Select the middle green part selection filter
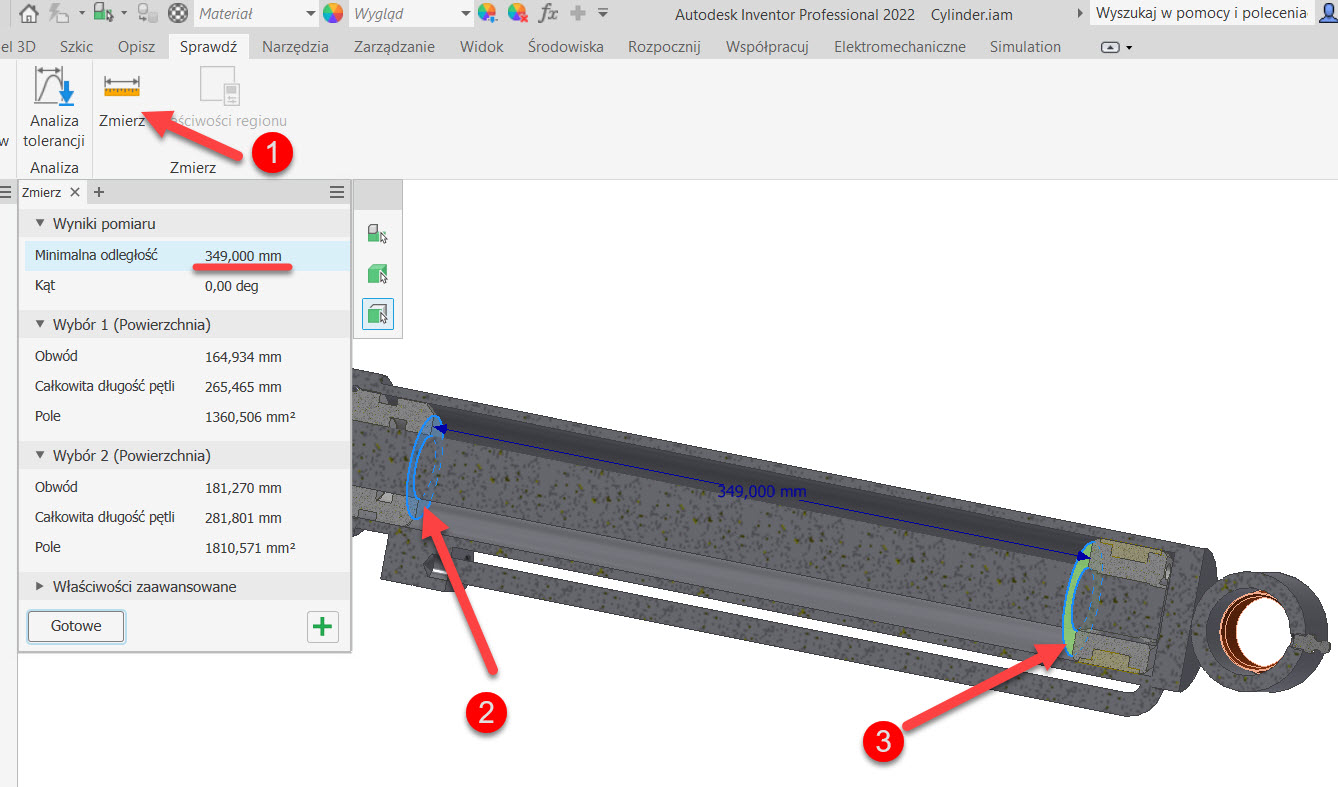The image size is (1338, 787). click(x=377, y=274)
